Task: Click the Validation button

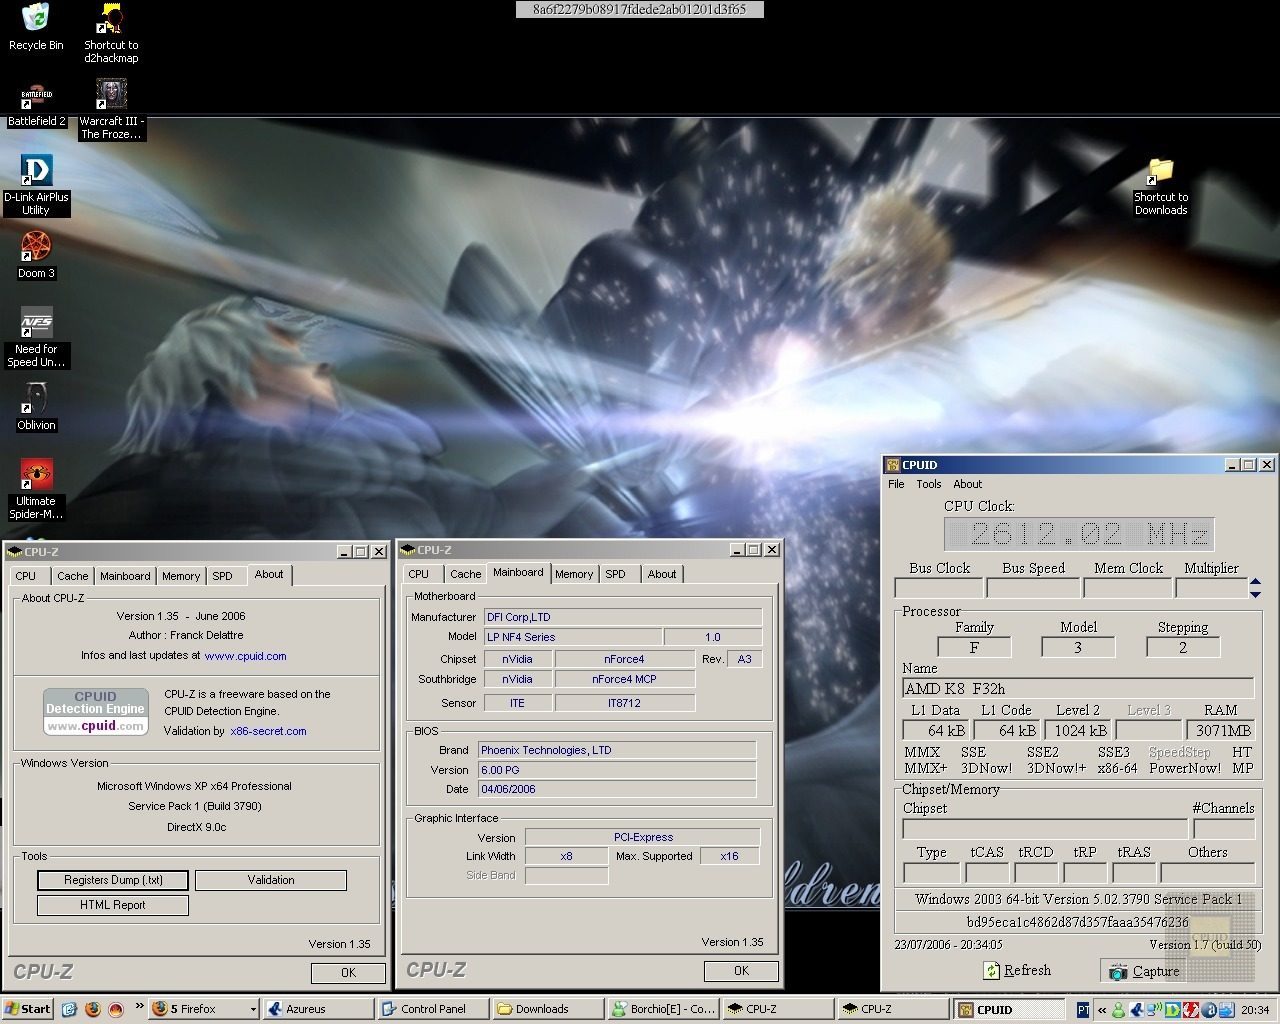Action: pos(271,880)
